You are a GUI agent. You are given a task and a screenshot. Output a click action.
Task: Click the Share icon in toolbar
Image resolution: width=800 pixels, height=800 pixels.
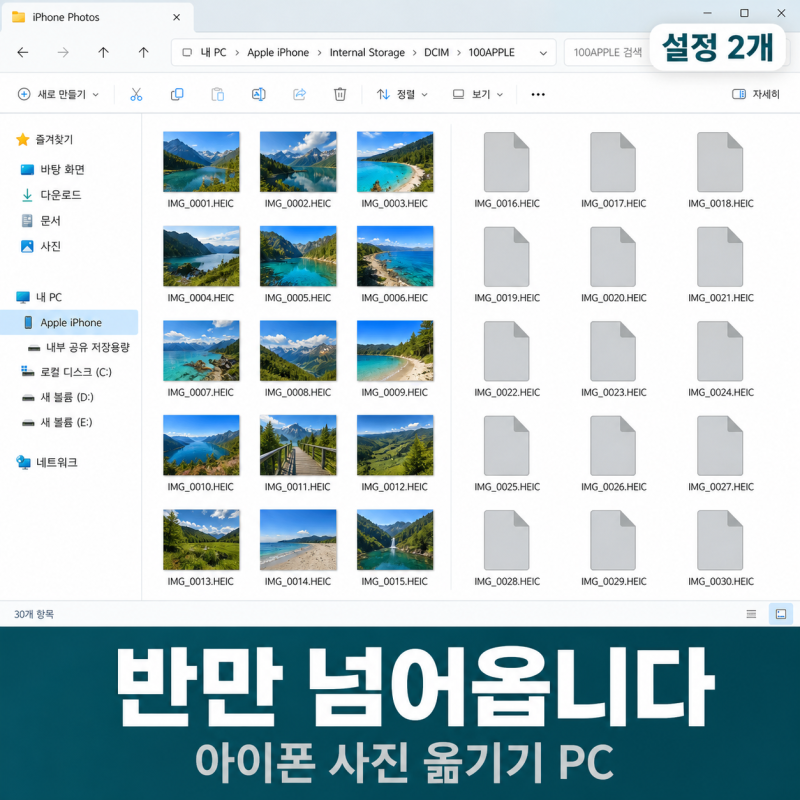[x=299, y=94]
